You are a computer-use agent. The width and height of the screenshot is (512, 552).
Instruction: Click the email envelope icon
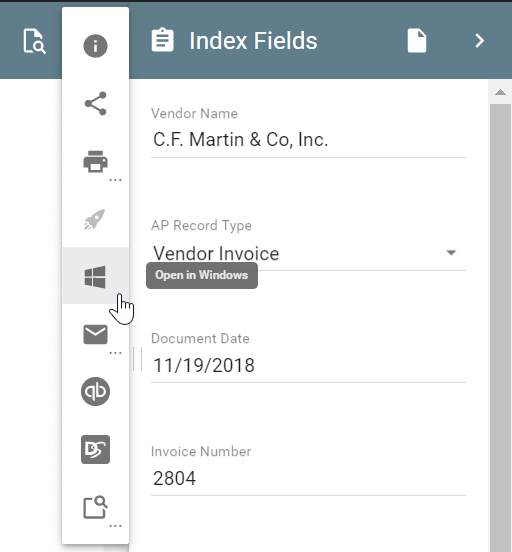coord(95,334)
